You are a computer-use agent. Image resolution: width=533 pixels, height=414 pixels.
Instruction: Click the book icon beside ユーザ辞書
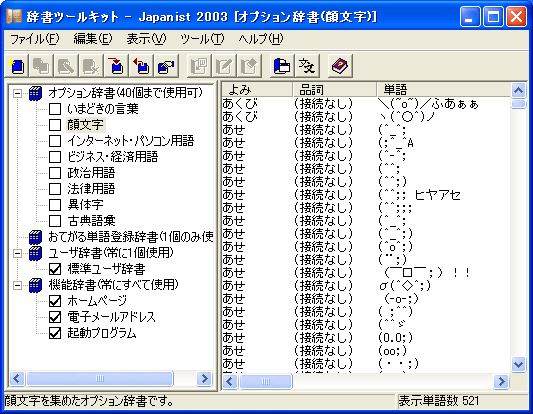pos(35,253)
